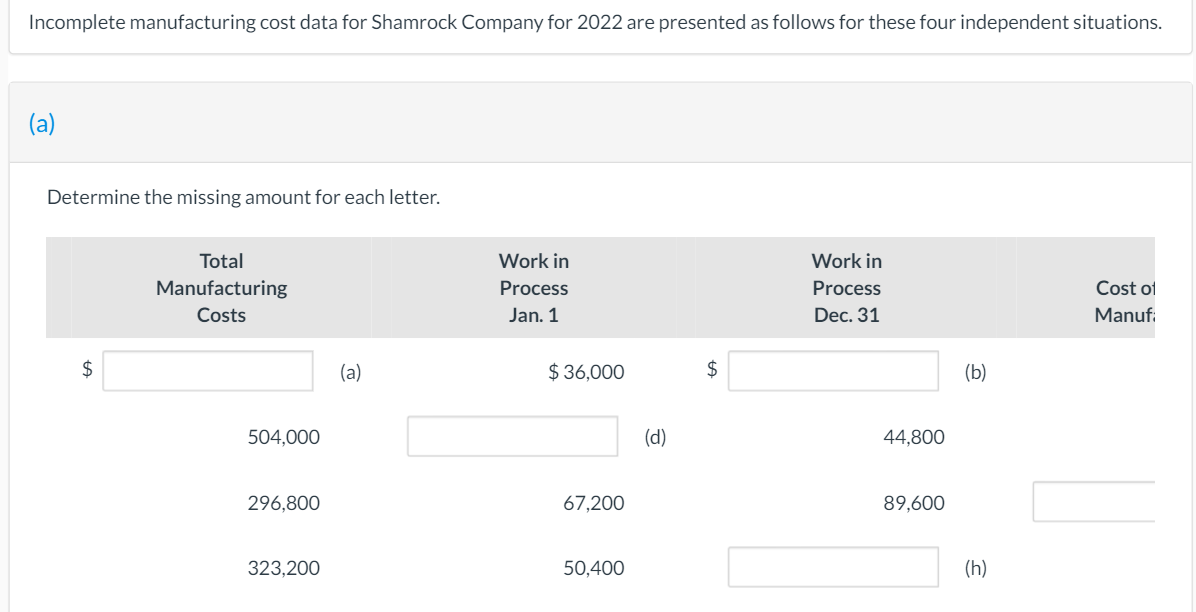Select the dollar sign next to the (a) field
Screen dimensions: 1196x612
(87, 371)
